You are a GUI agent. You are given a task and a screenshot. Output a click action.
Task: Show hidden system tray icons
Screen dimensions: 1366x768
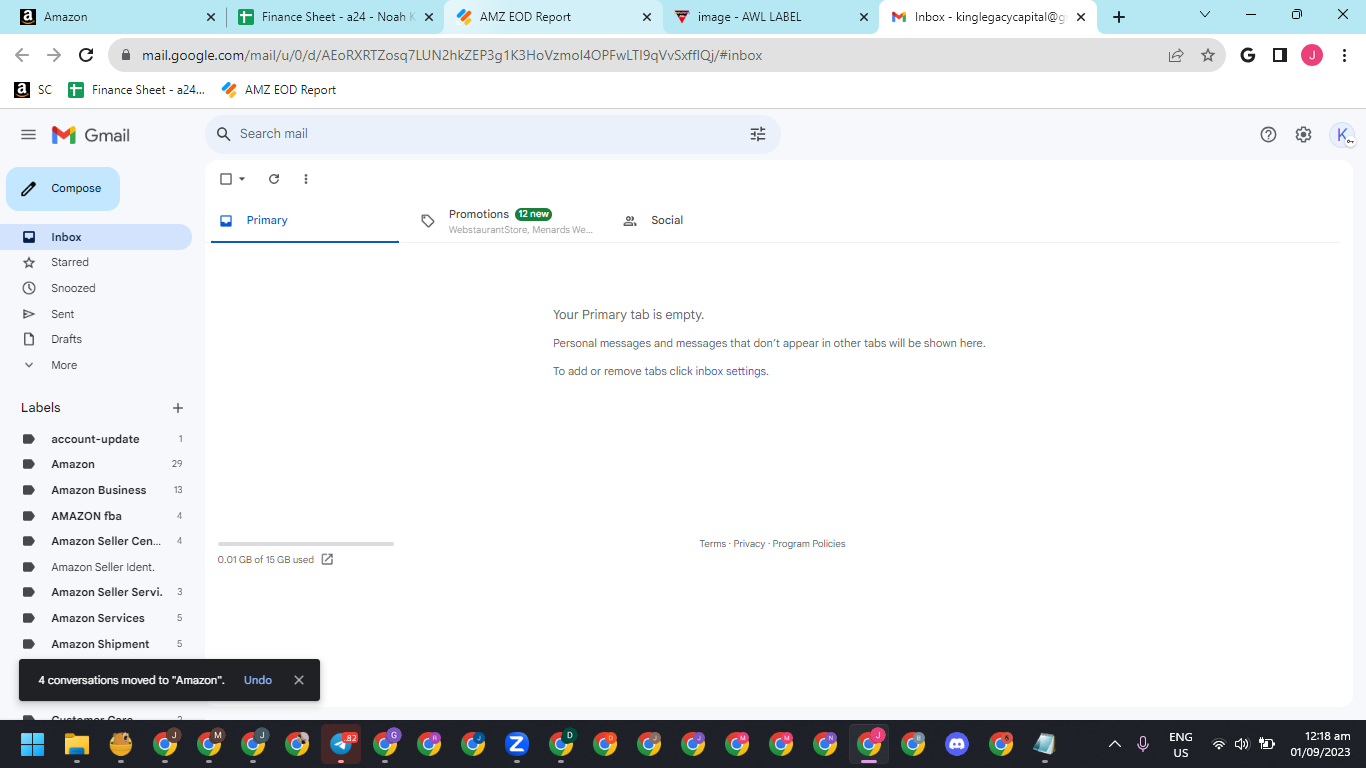(1115, 744)
